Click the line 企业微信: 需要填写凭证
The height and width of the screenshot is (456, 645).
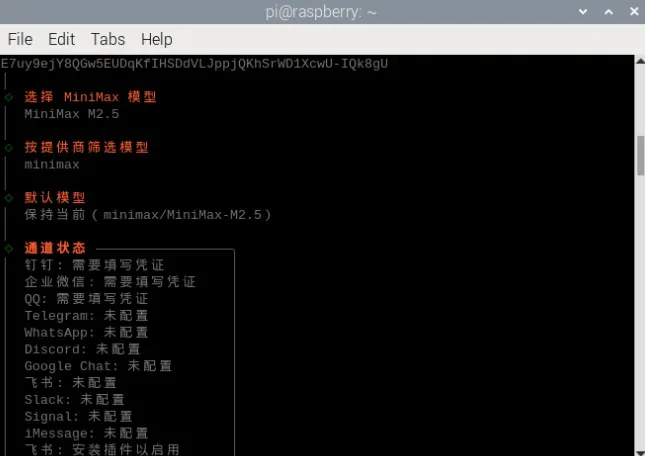click(110, 282)
